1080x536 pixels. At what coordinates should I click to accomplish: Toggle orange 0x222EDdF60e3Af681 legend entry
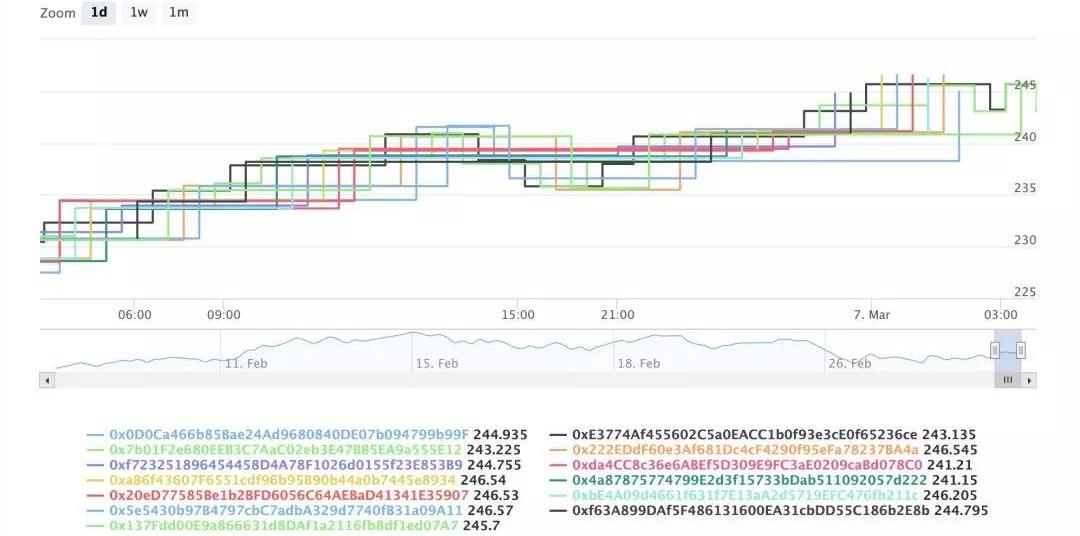(x=745, y=450)
